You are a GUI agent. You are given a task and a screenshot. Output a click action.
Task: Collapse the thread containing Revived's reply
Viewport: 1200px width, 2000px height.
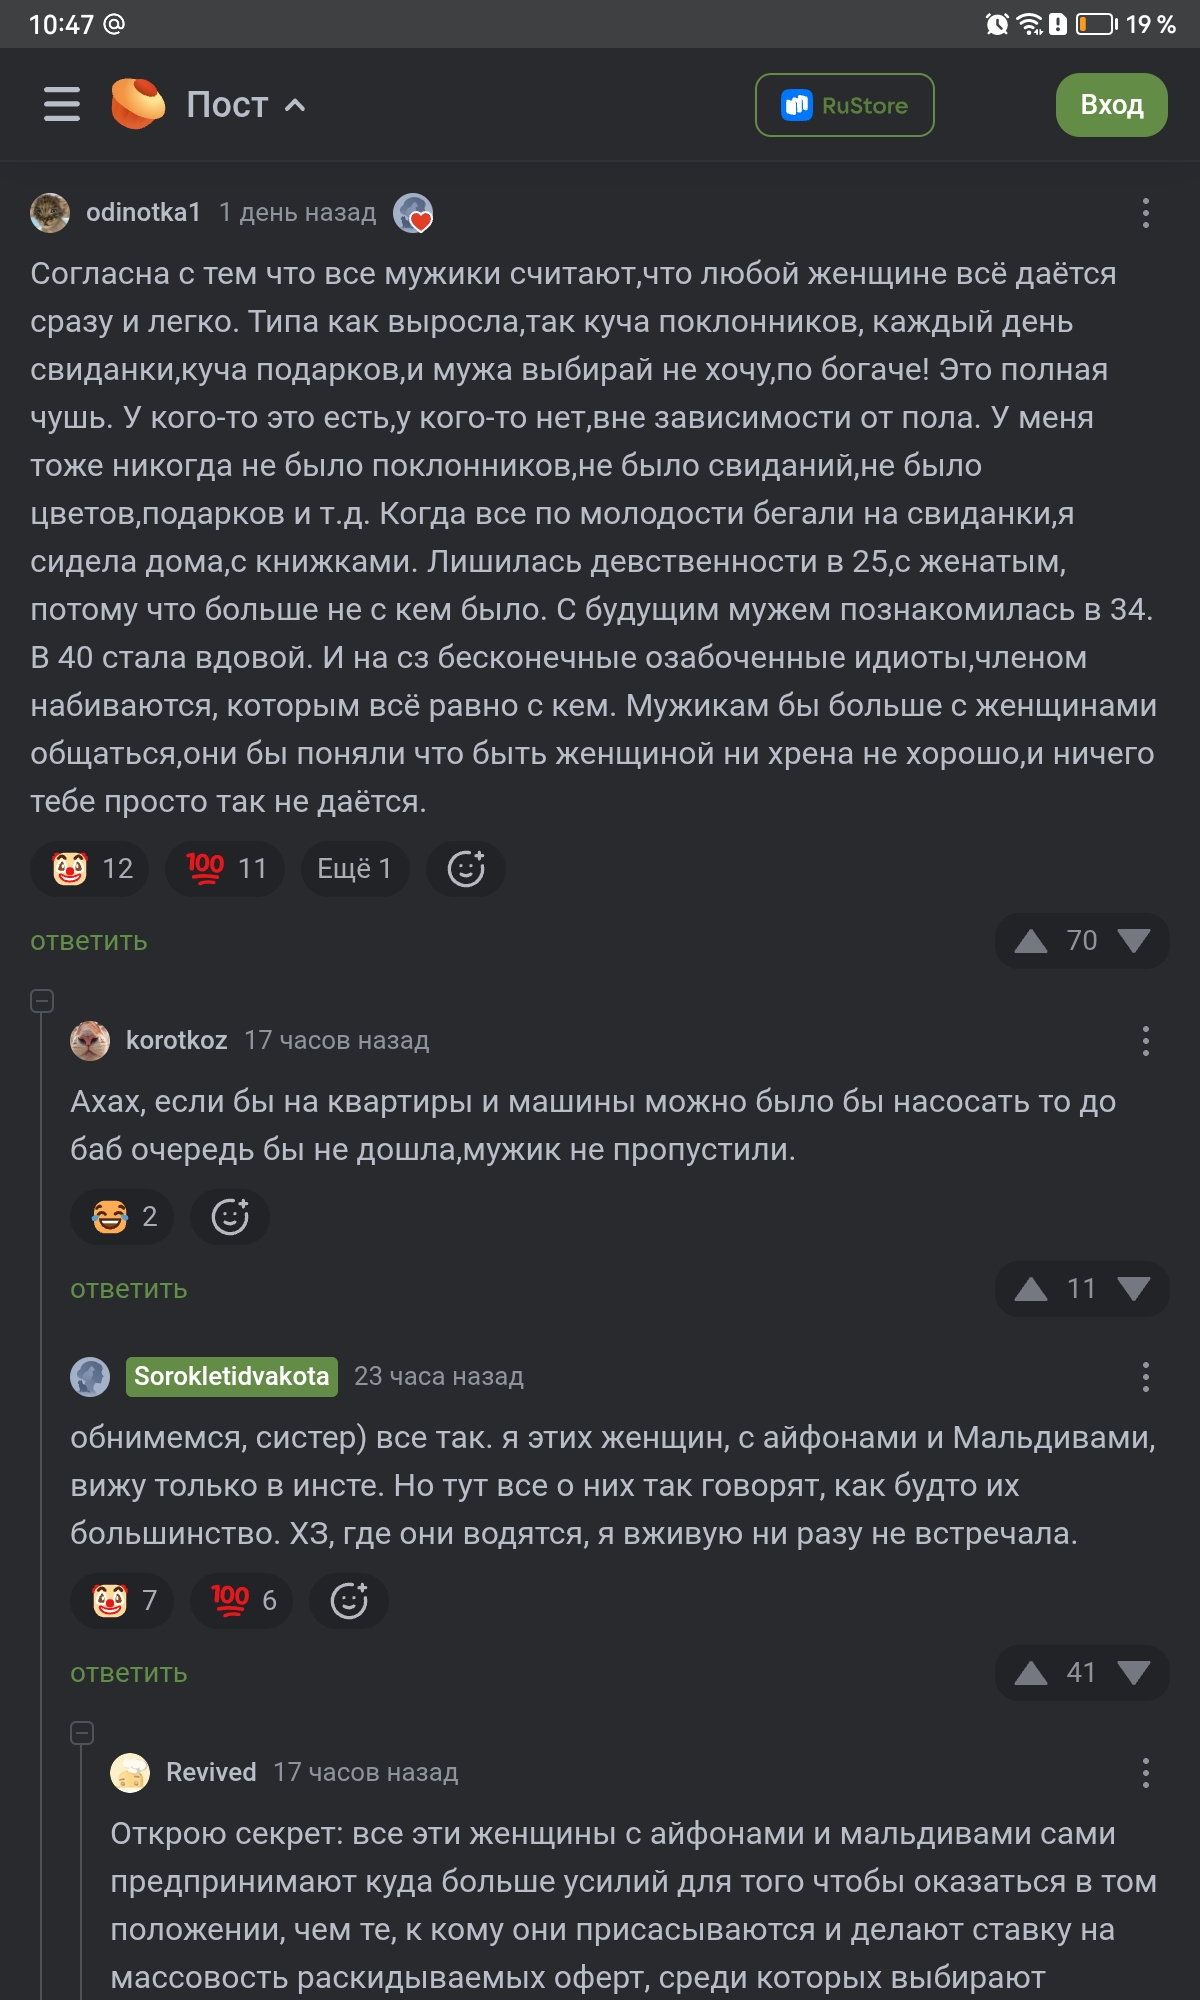(82, 1732)
